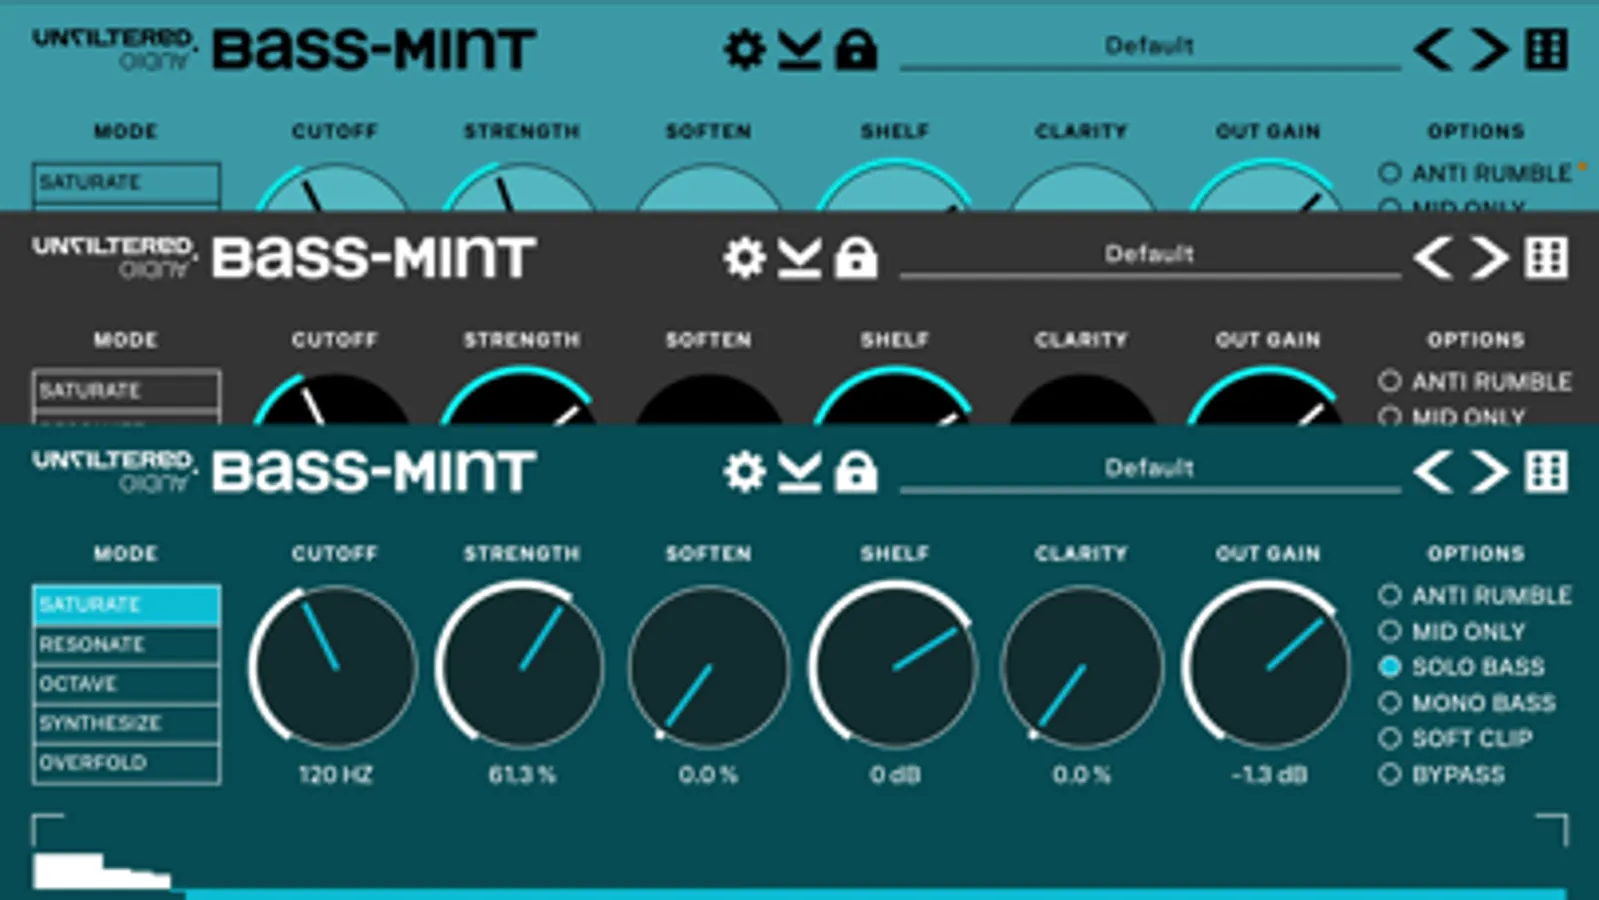Go to previous preset in the light teal panel

[x=1434, y=48]
